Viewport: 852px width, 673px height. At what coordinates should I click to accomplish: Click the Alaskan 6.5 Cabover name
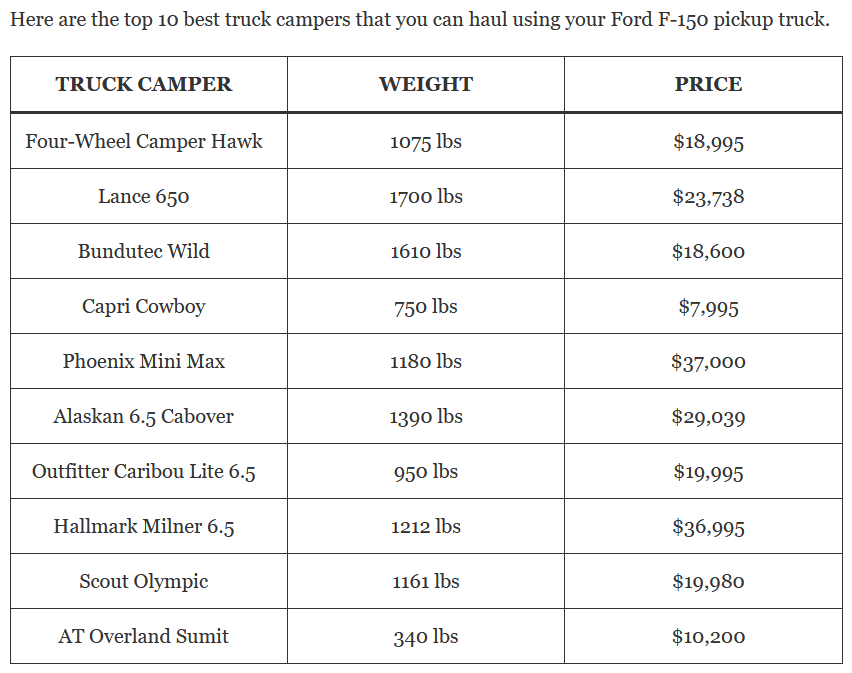(144, 417)
